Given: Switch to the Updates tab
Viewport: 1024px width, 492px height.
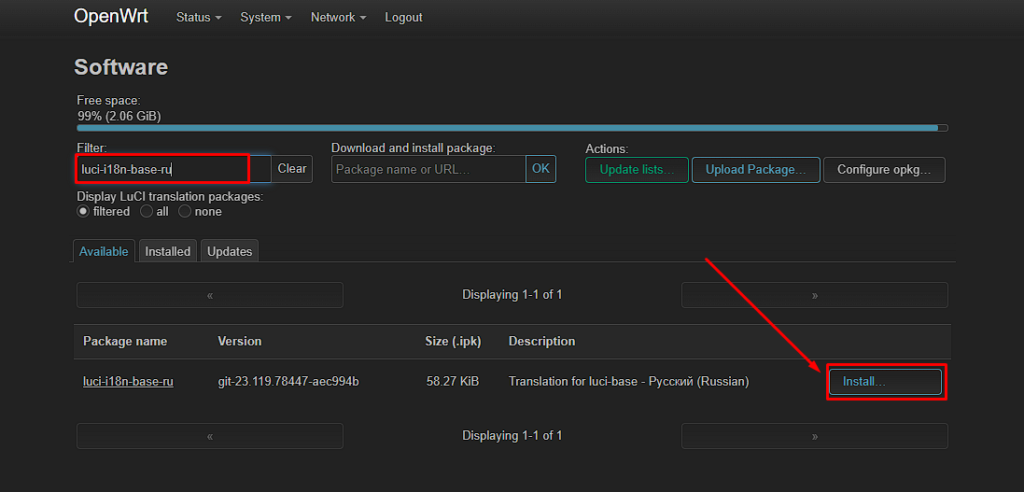Looking at the screenshot, I should 230,252.
